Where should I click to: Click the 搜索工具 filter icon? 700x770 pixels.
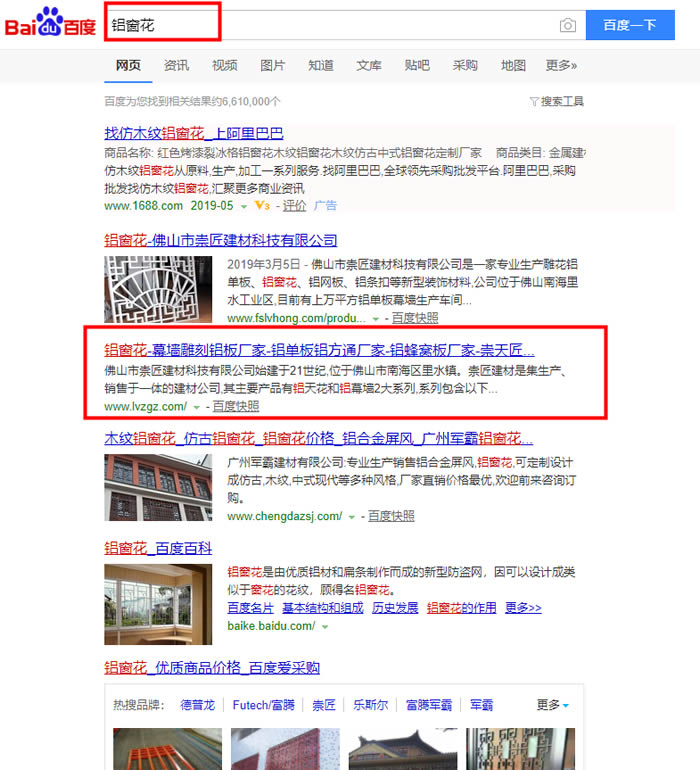tap(533, 102)
